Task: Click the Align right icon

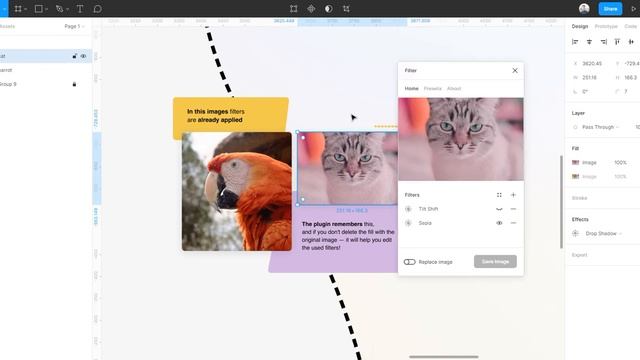Action: 603,42
